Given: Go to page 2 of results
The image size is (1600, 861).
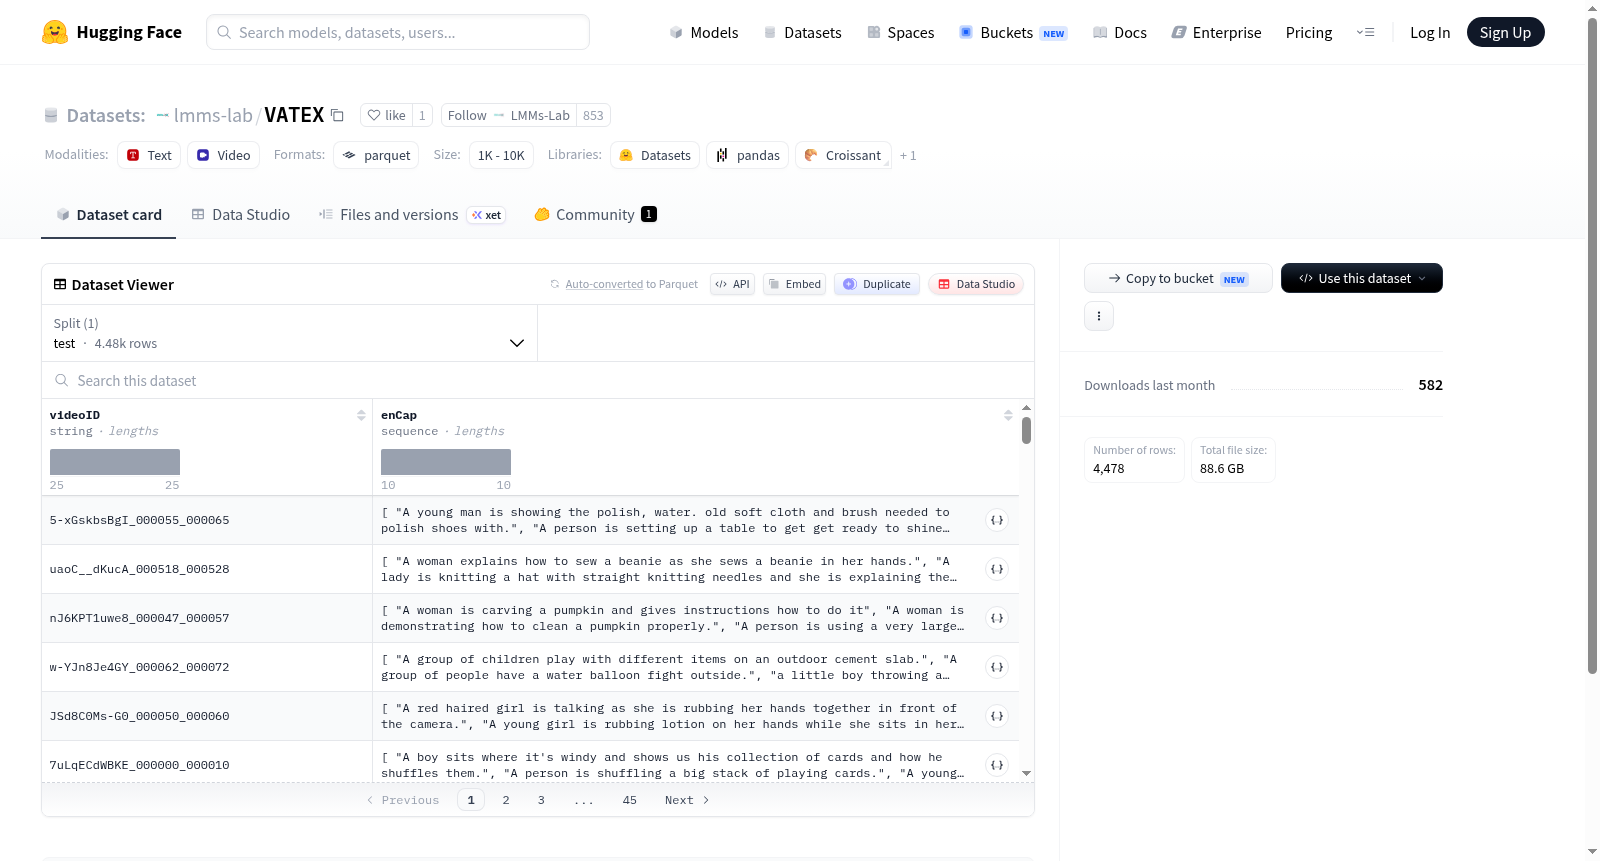Looking at the screenshot, I should coord(506,800).
